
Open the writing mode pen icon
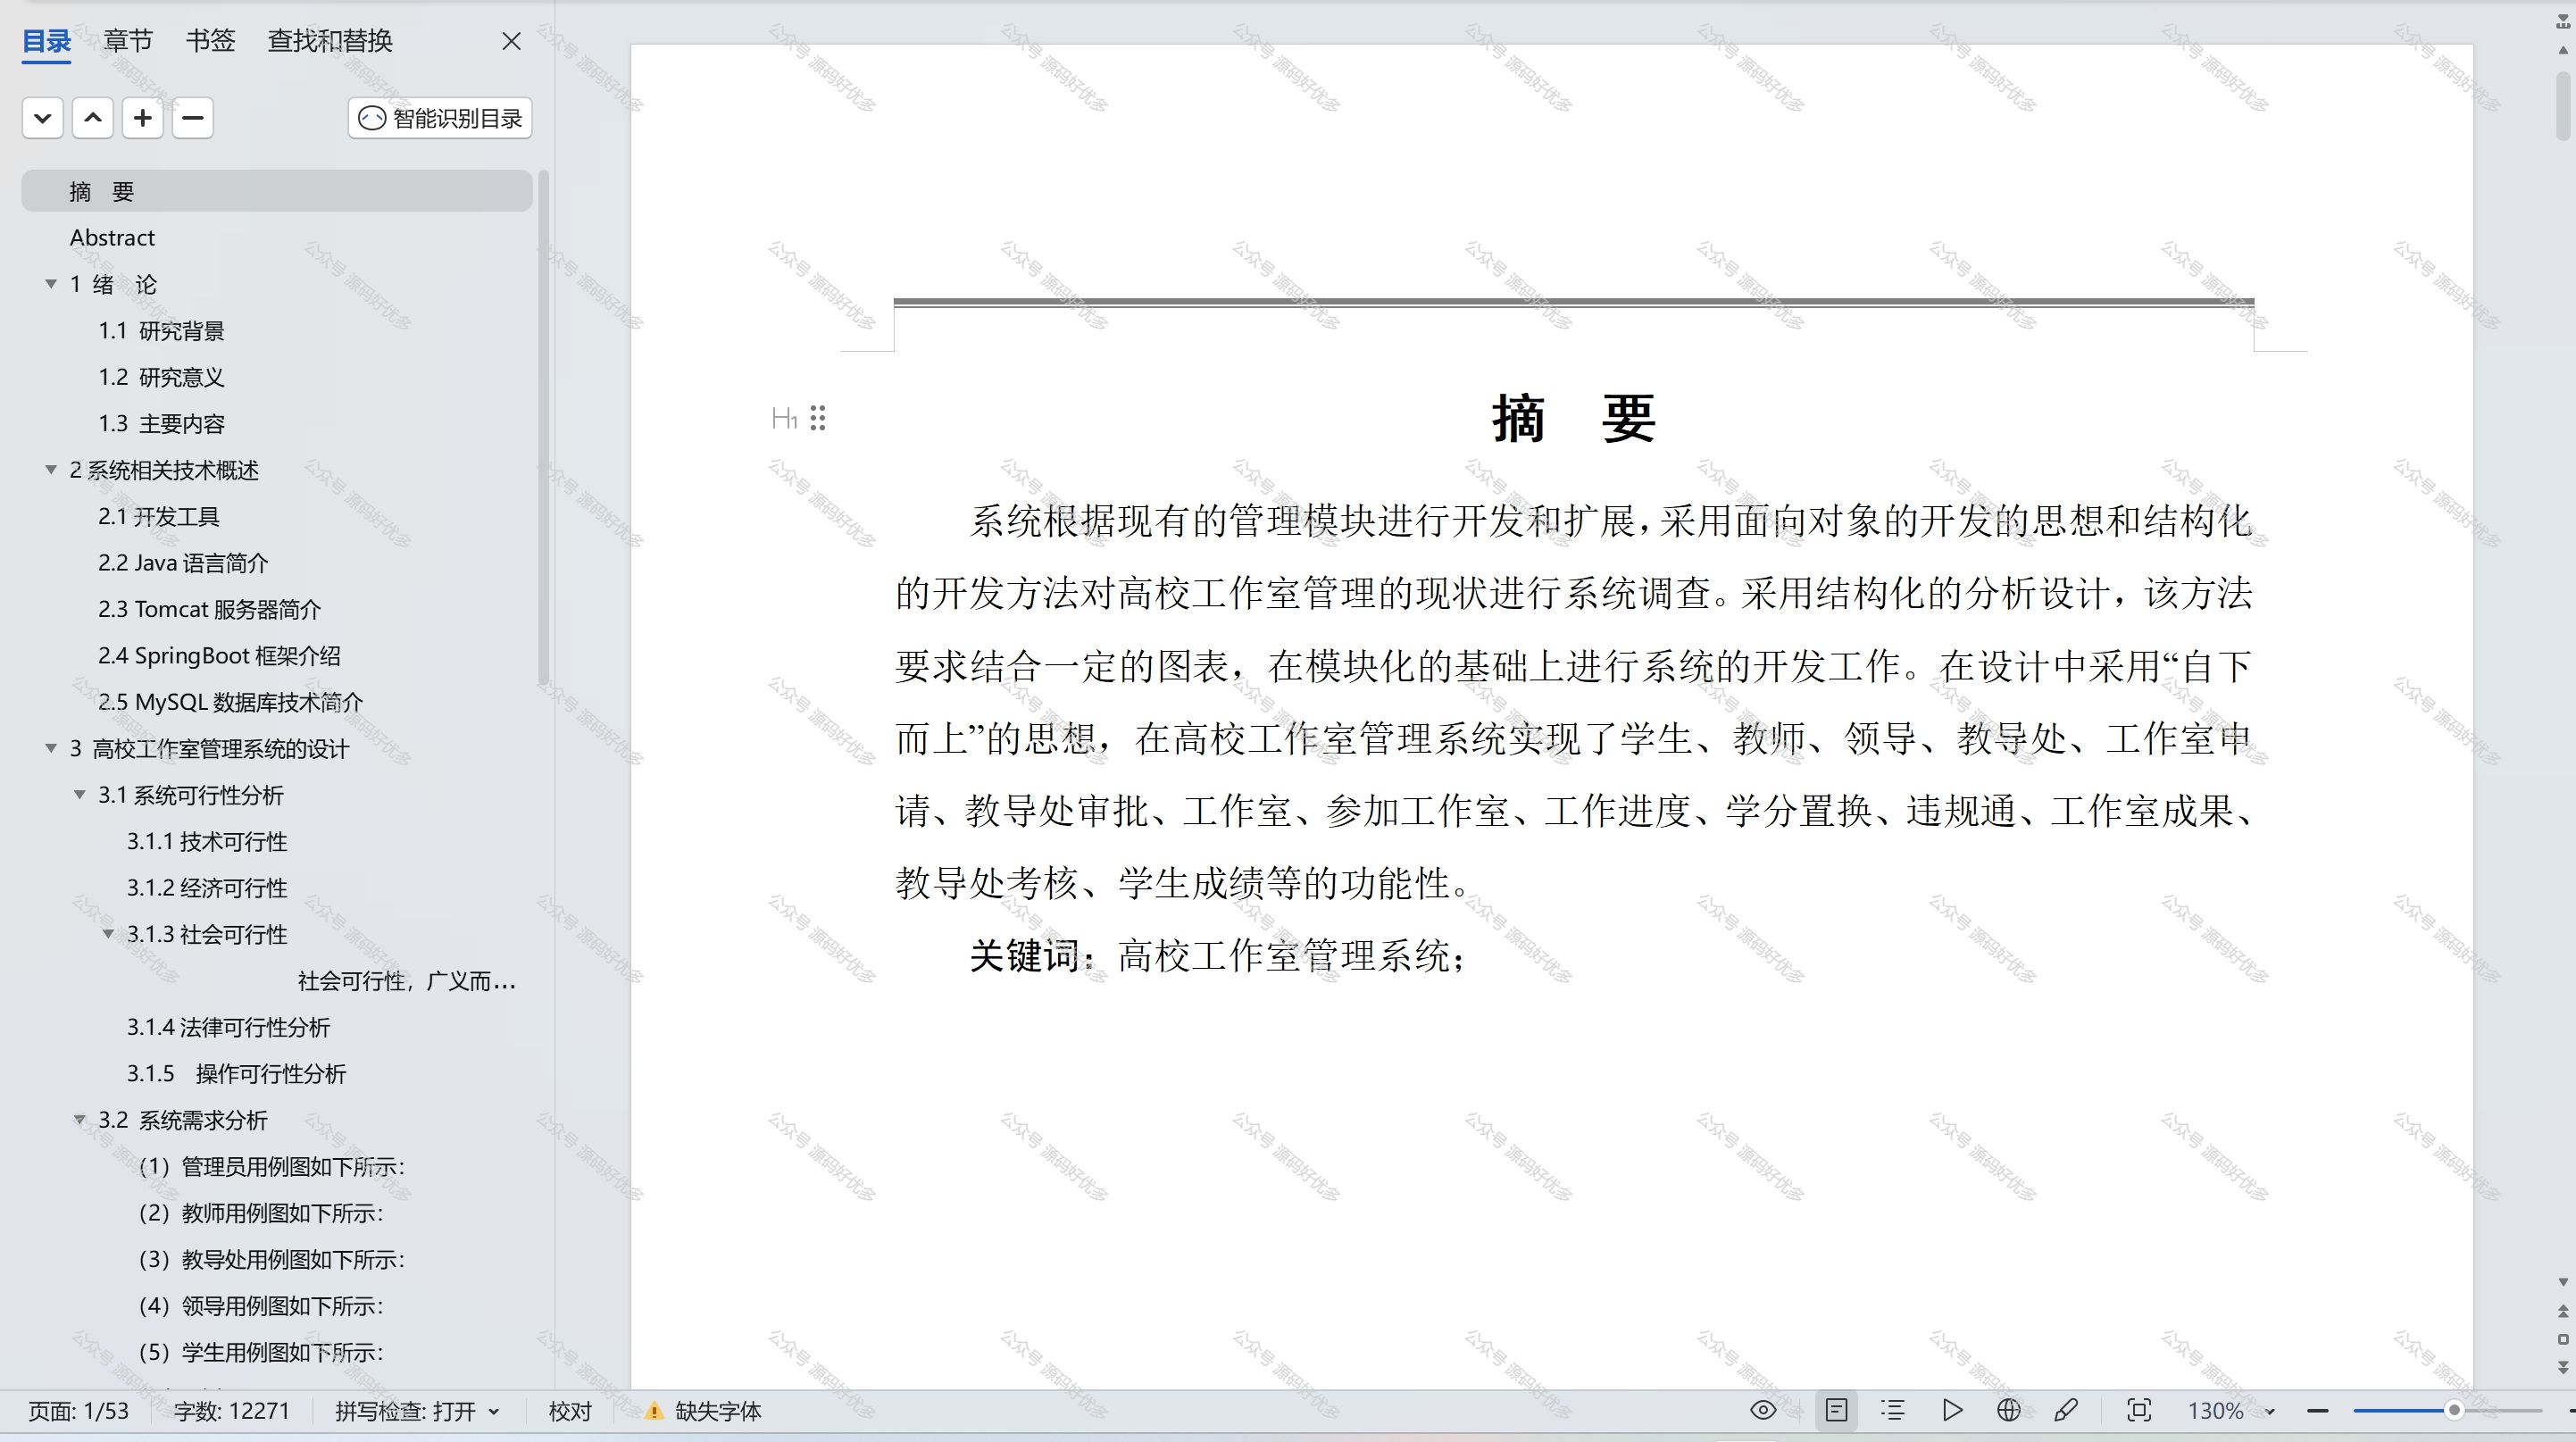[2066, 1410]
